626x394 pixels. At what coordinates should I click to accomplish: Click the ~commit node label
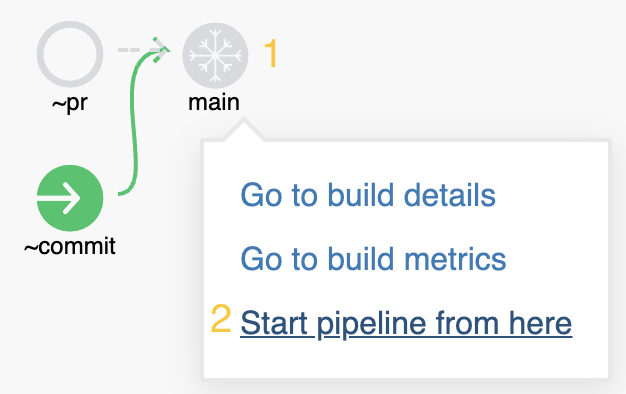tap(70, 246)
